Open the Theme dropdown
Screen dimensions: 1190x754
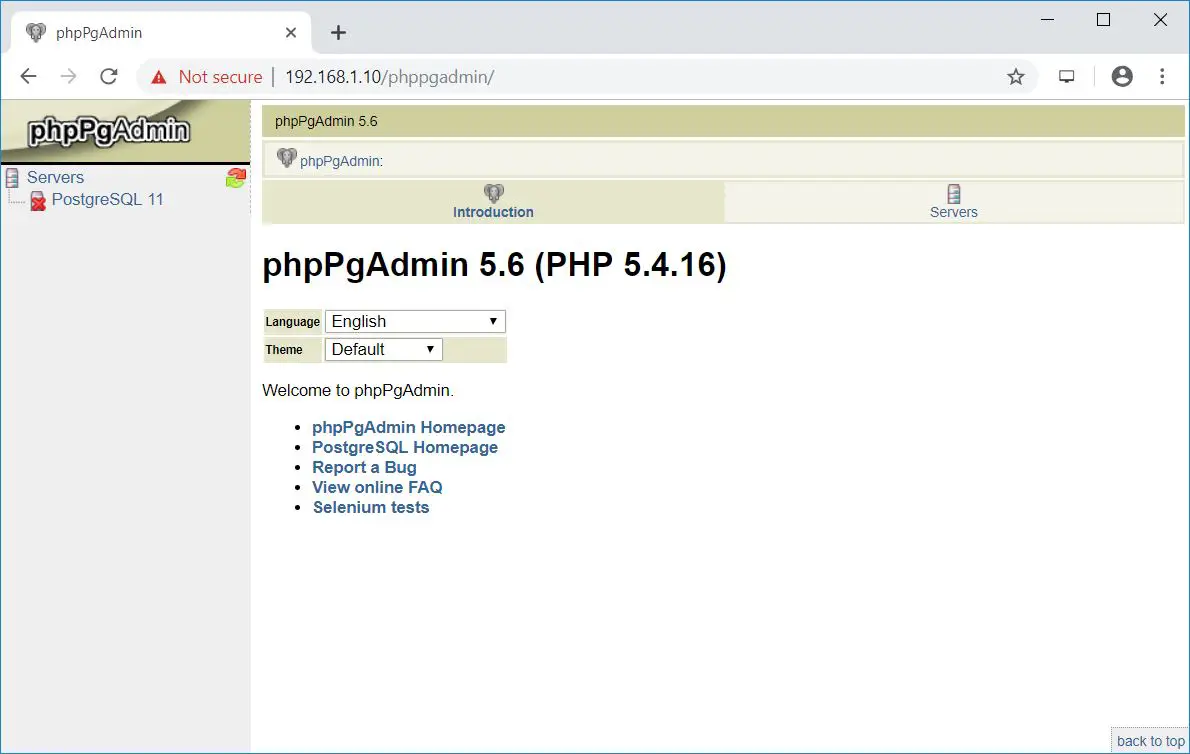coord(383,350)
